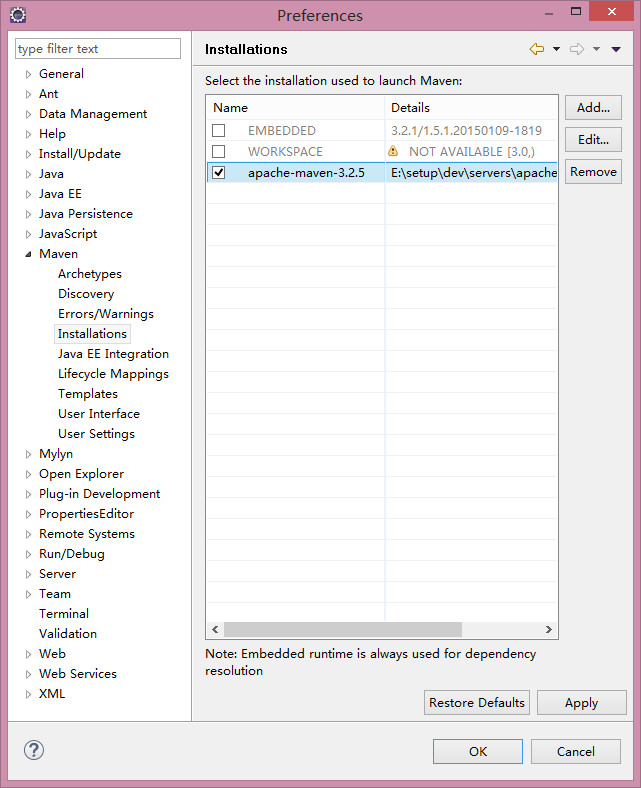The image size is (641, 788).
Task: Open Lifecycle Mappings page
Action: pos(113,374)
